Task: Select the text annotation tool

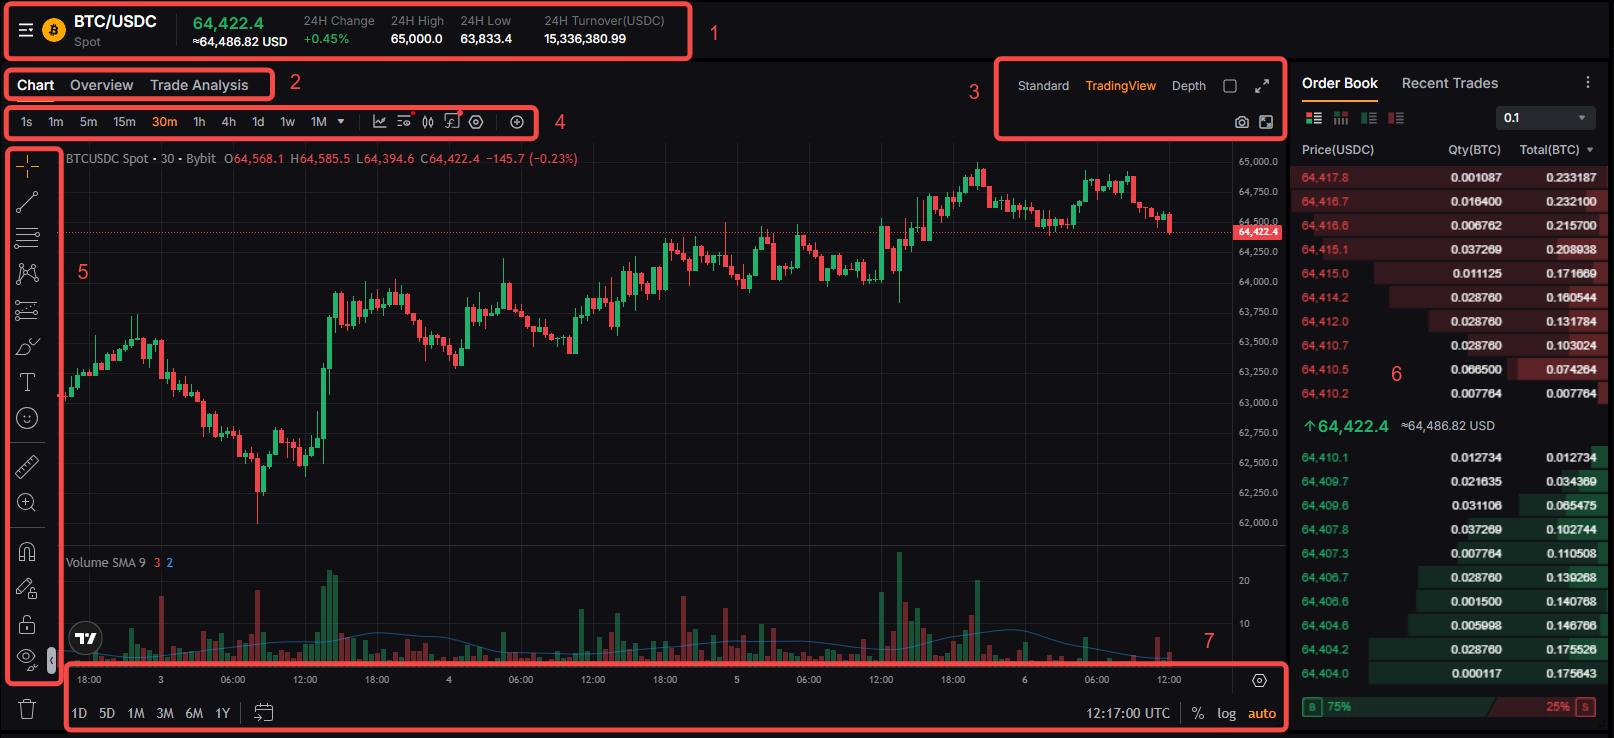Action: 27,382
